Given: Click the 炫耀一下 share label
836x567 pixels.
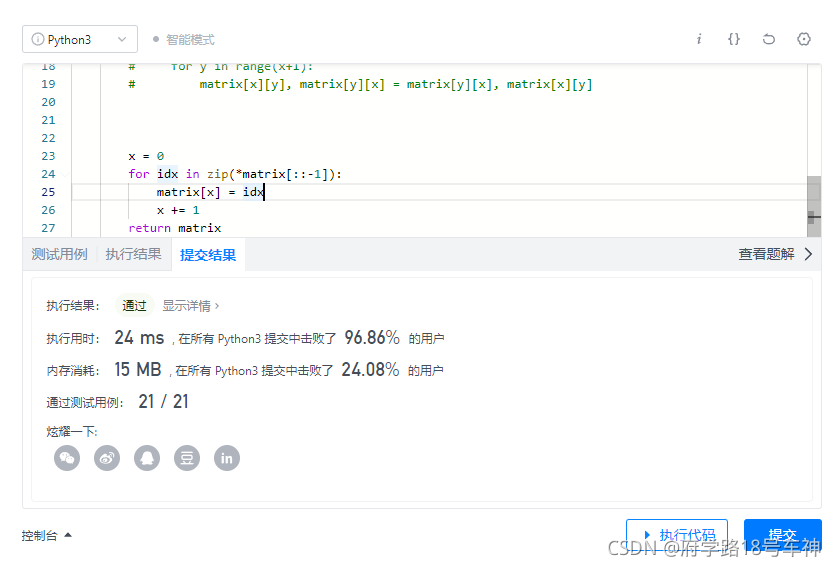Looking at the screenshot, I should pyautogui.click(x=71, y=432).
